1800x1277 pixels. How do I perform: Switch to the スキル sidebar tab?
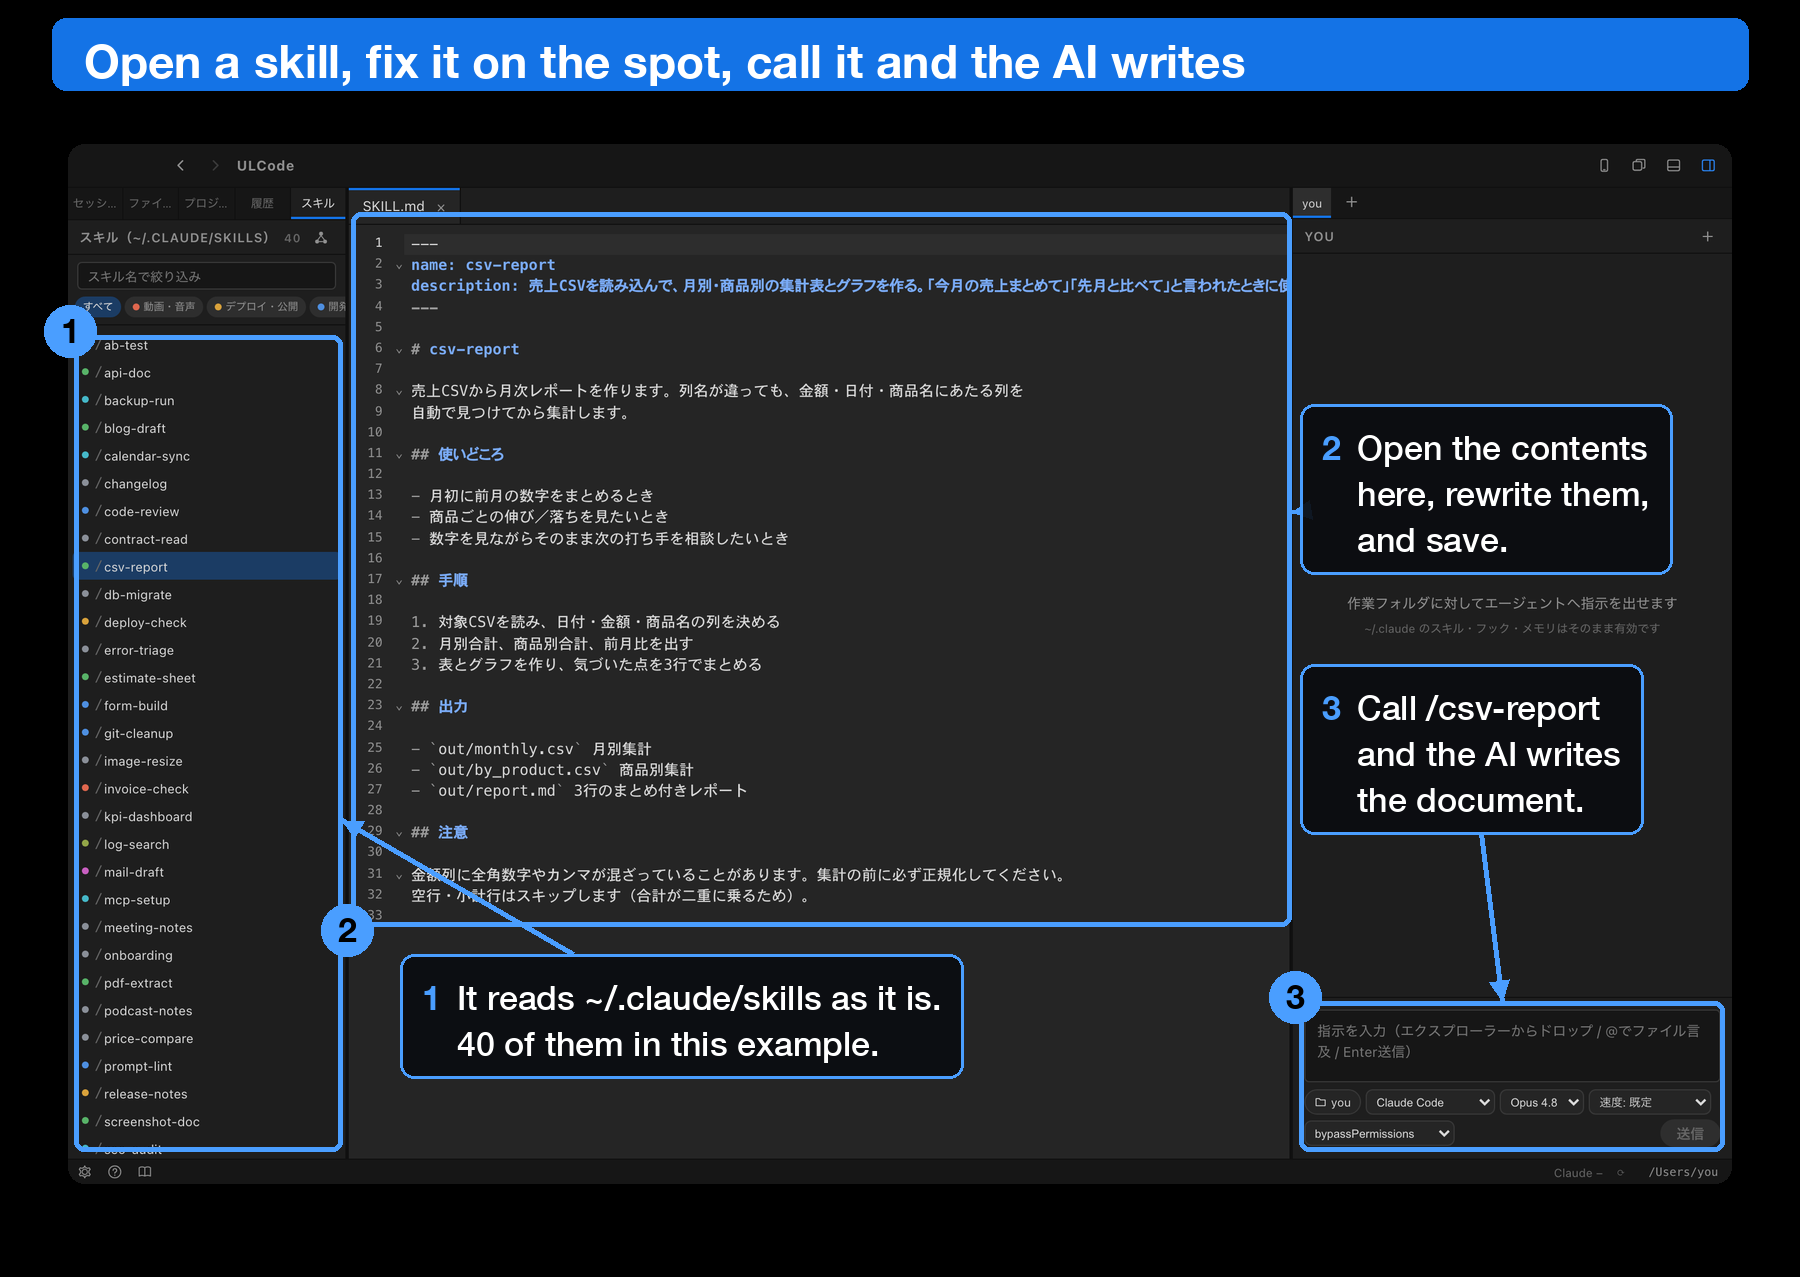[x=318, y=203]
